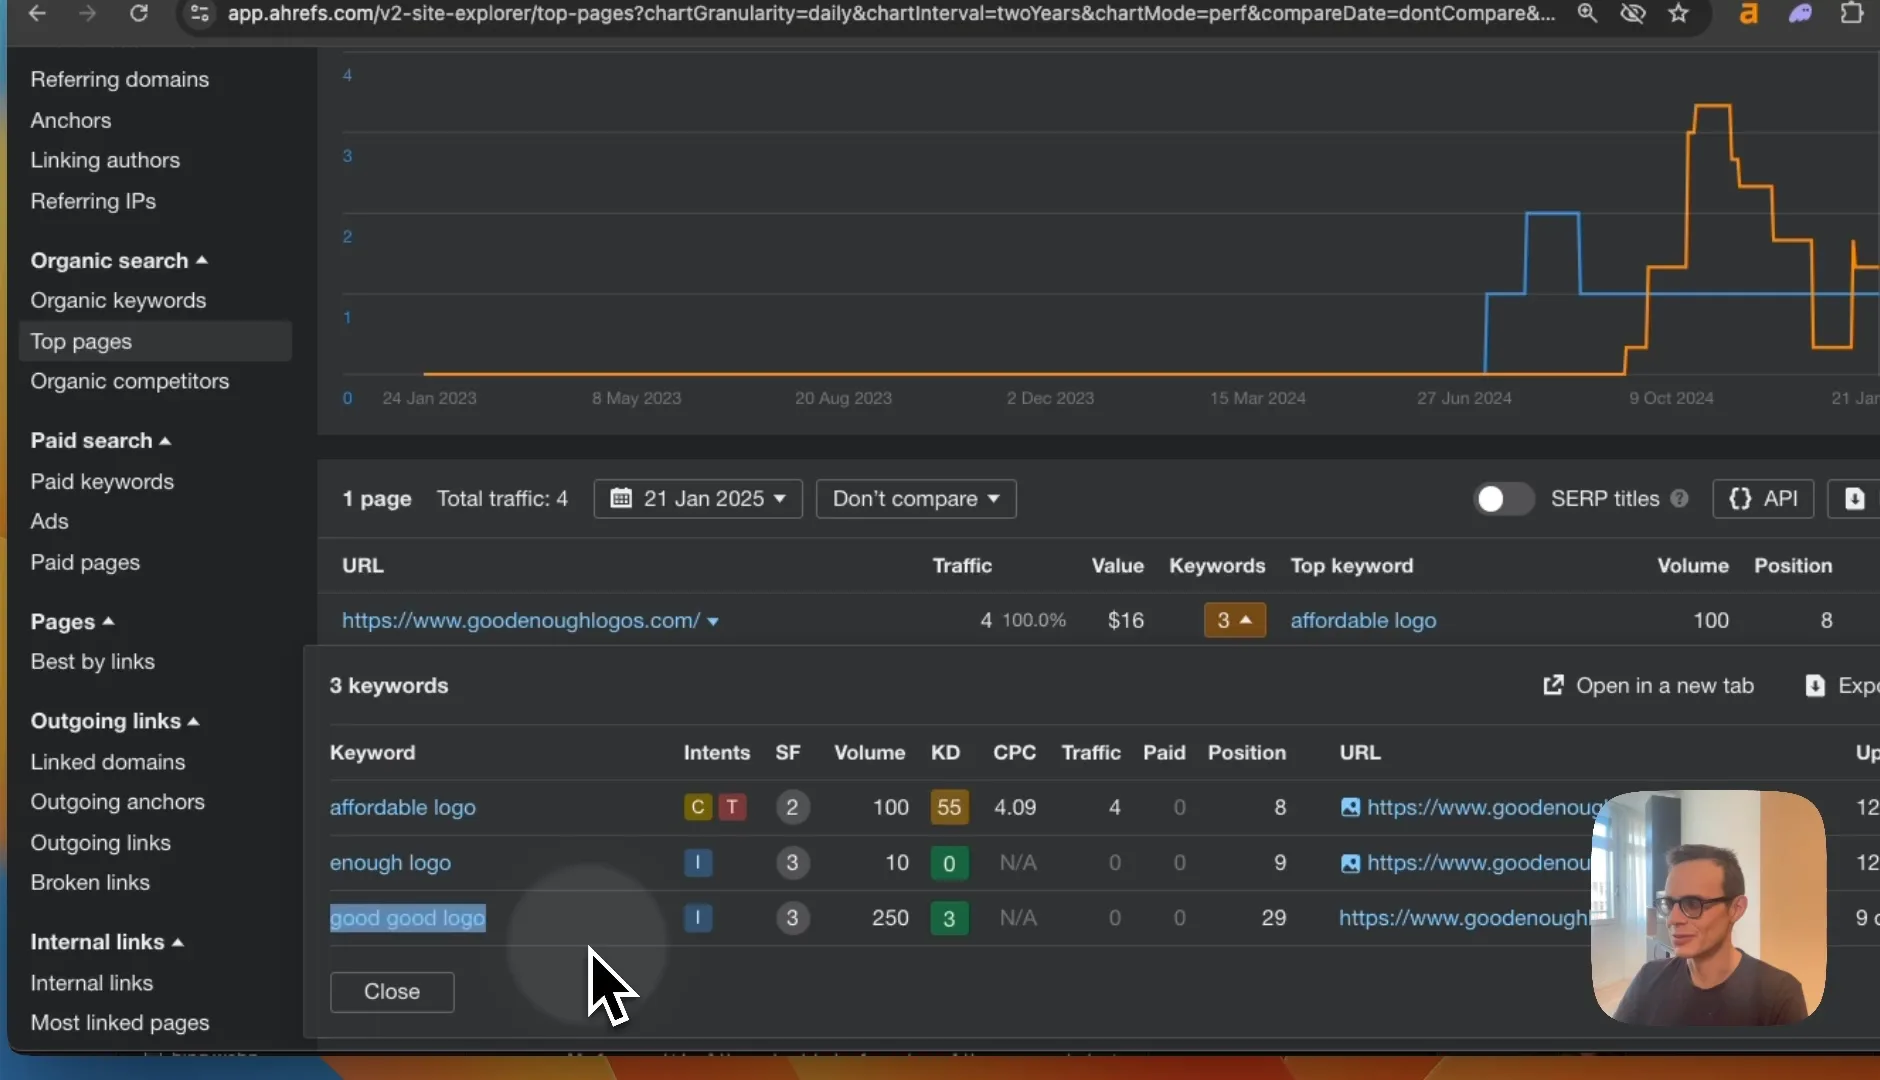Go back with the browser back arrow
The image size is (1880, 1080).
(37, 13)
